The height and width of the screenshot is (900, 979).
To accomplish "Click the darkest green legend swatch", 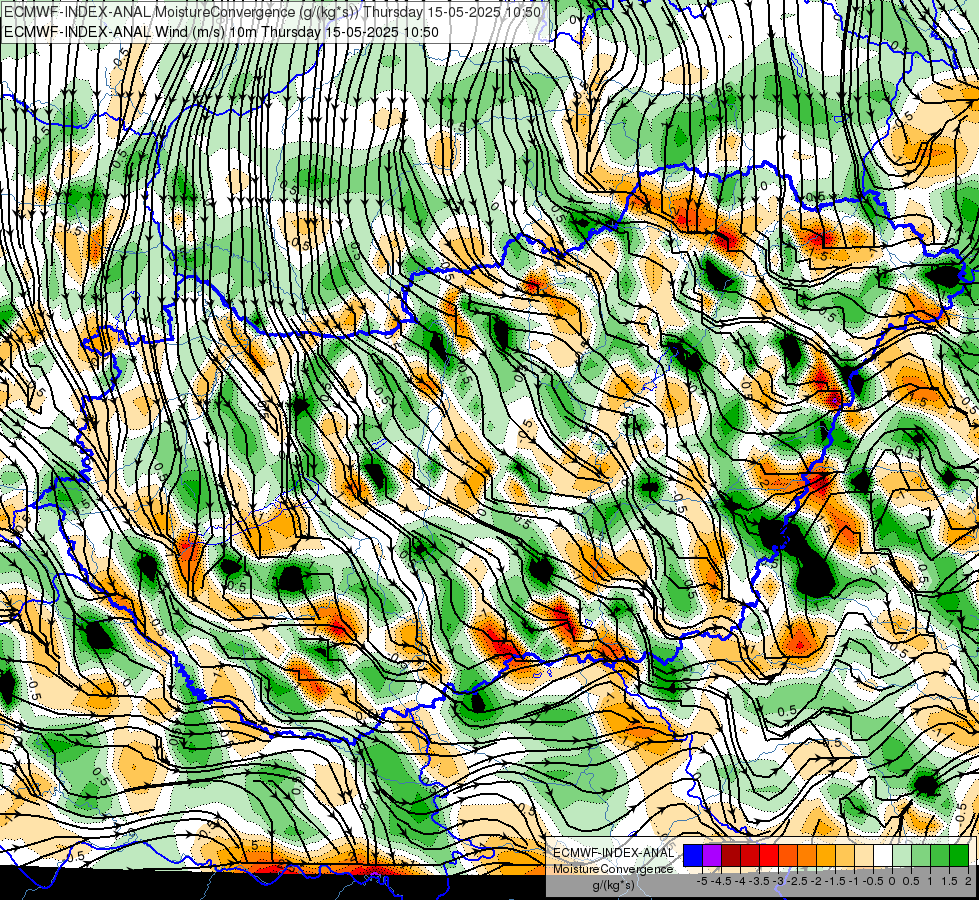I will click(x=959, y=856).
